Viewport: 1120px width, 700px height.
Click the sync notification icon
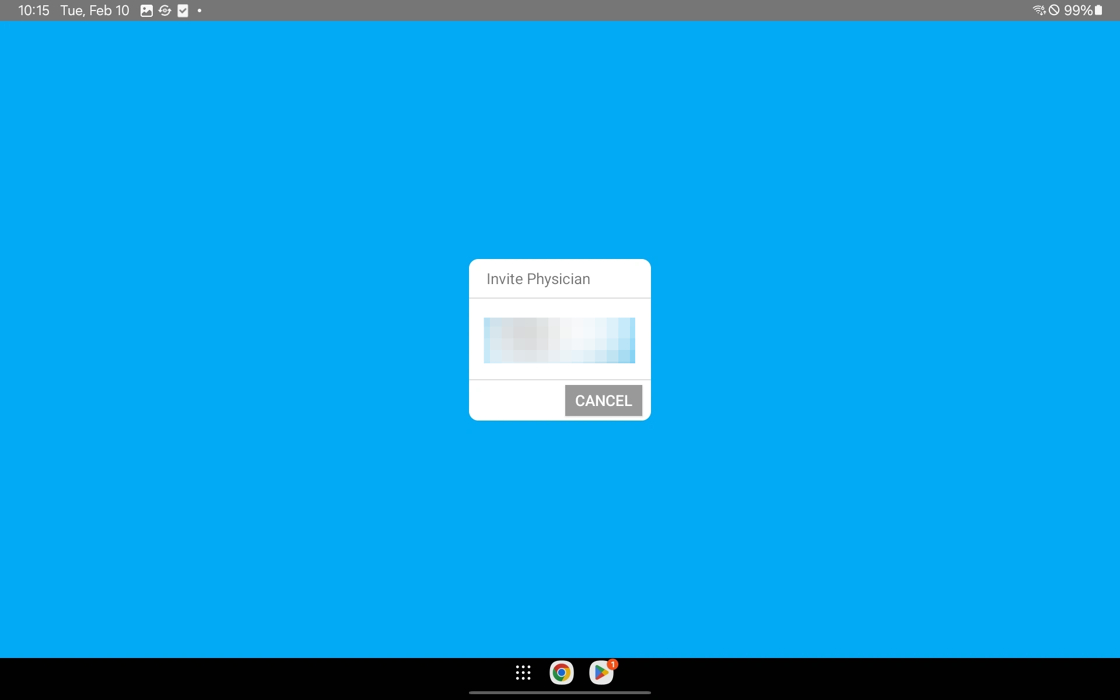point(165,10)
